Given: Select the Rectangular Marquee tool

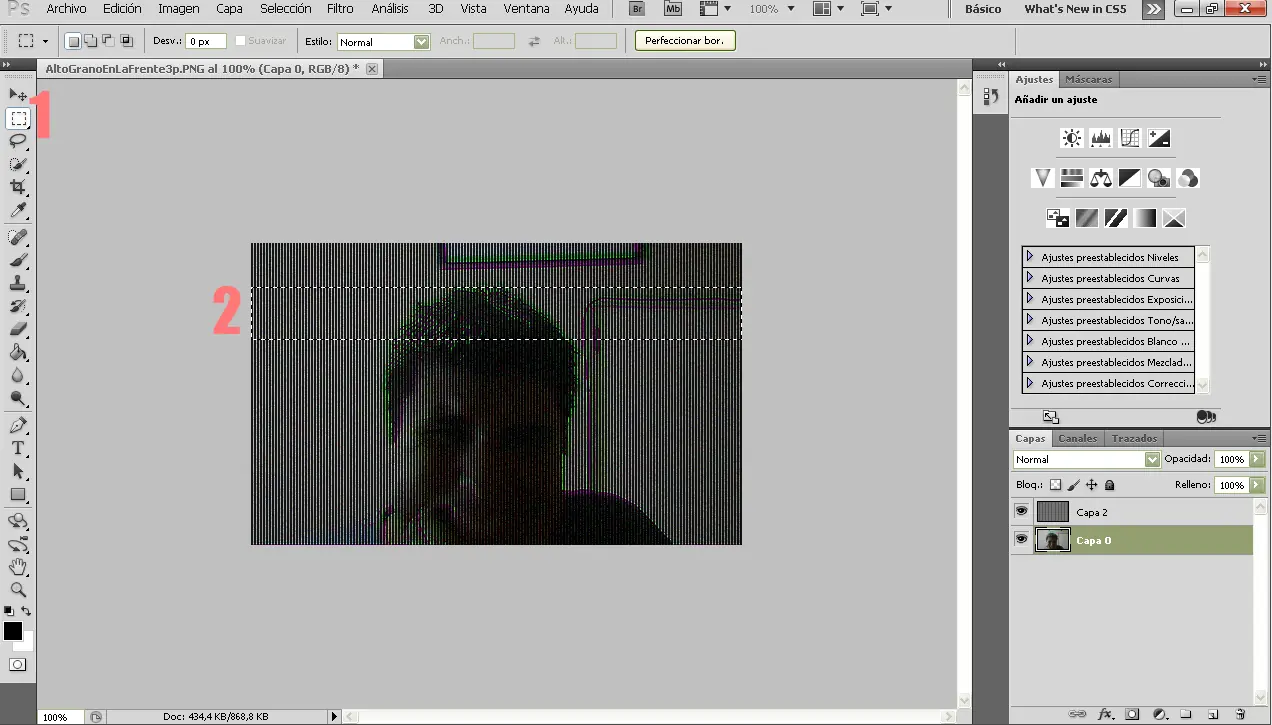Looking at the screenshot, I should click(18, 118).
